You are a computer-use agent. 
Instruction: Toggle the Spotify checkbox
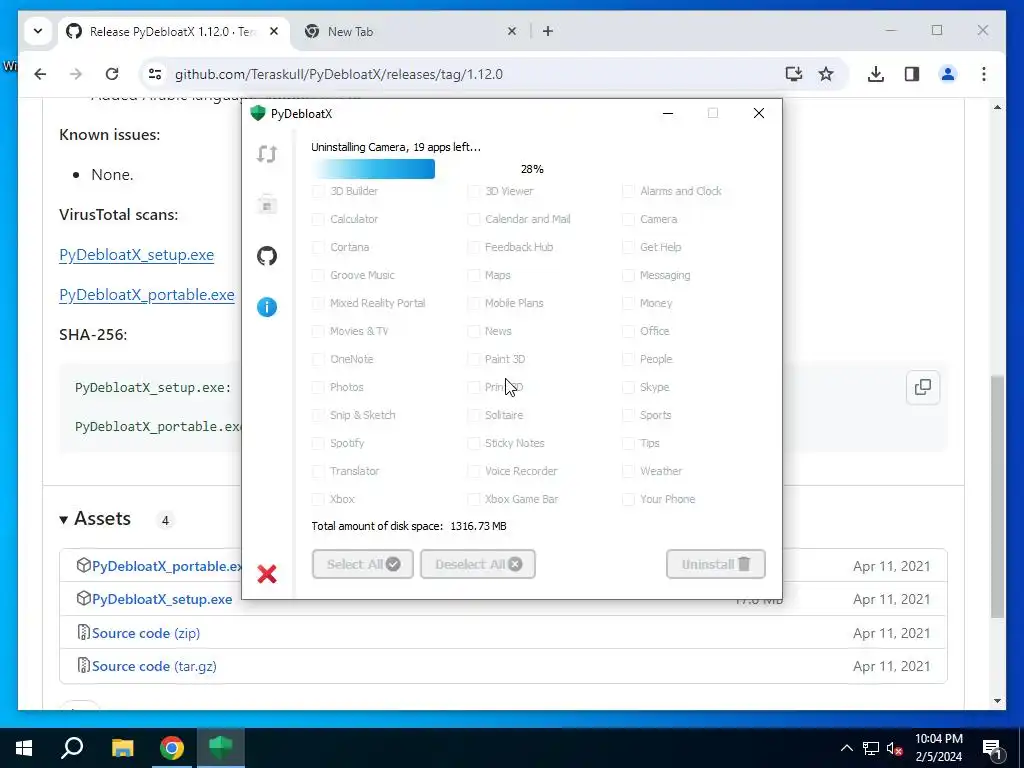point(318,443)
